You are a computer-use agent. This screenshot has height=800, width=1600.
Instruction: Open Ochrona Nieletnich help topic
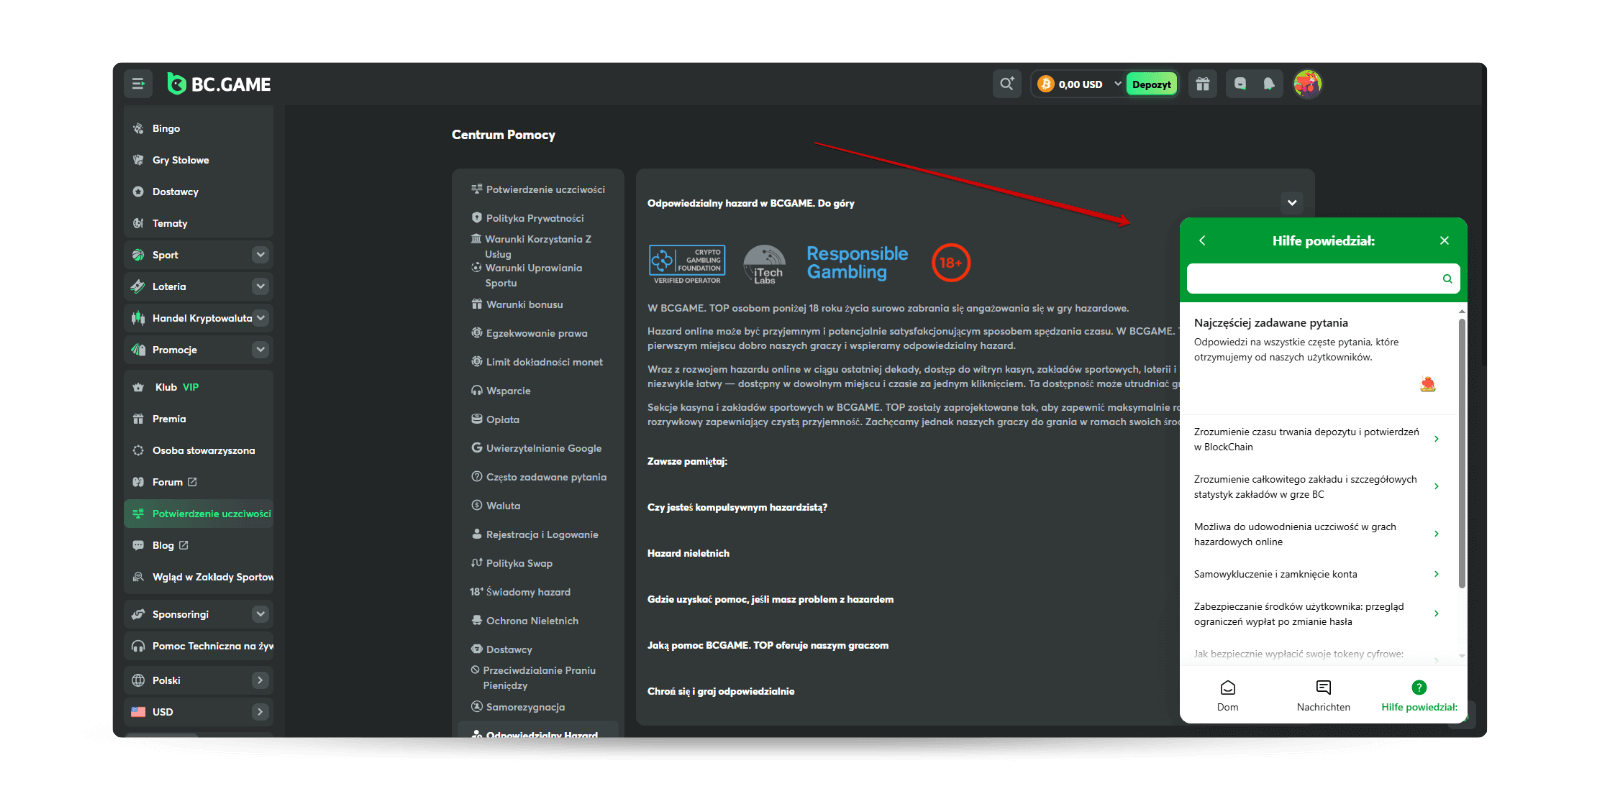pos(525,621)
